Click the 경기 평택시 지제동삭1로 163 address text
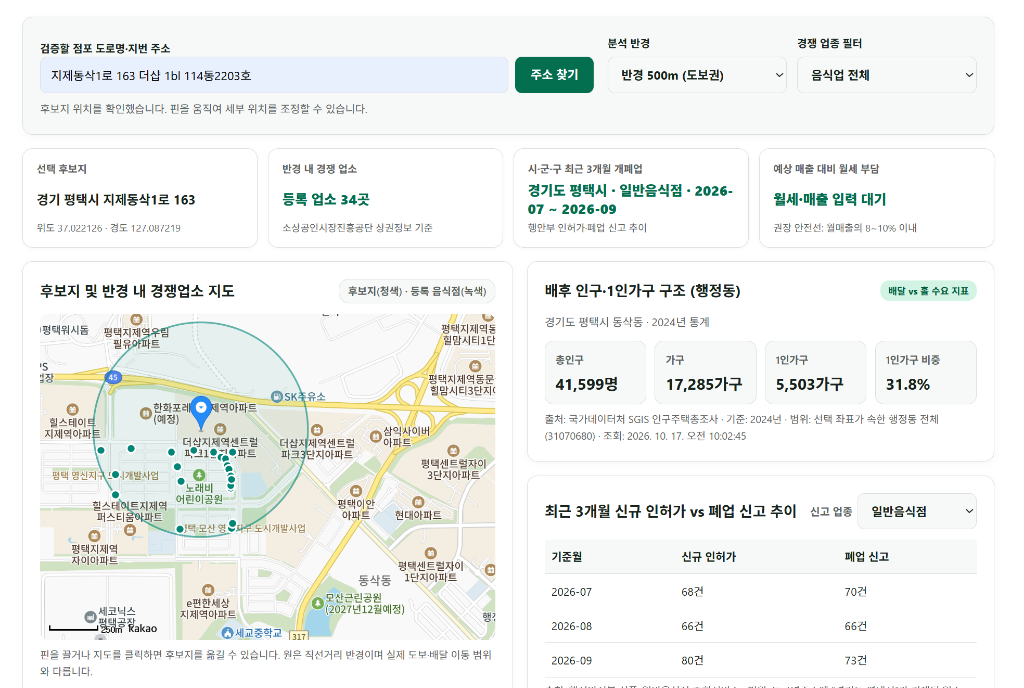Viewport: 1024px width, 688px height. tap(116, 200)
